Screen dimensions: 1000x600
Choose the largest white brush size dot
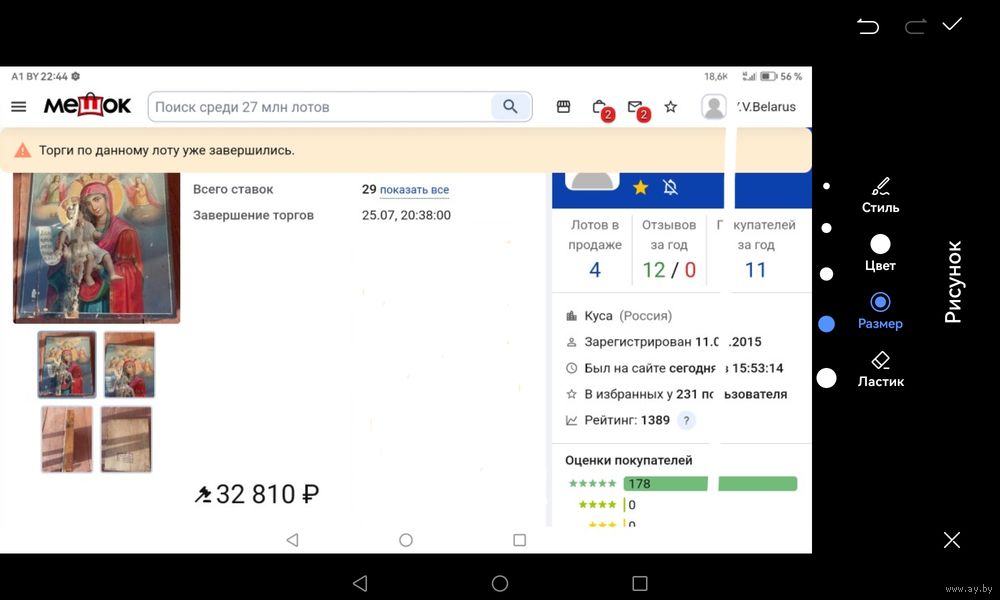tap(827, 378)
